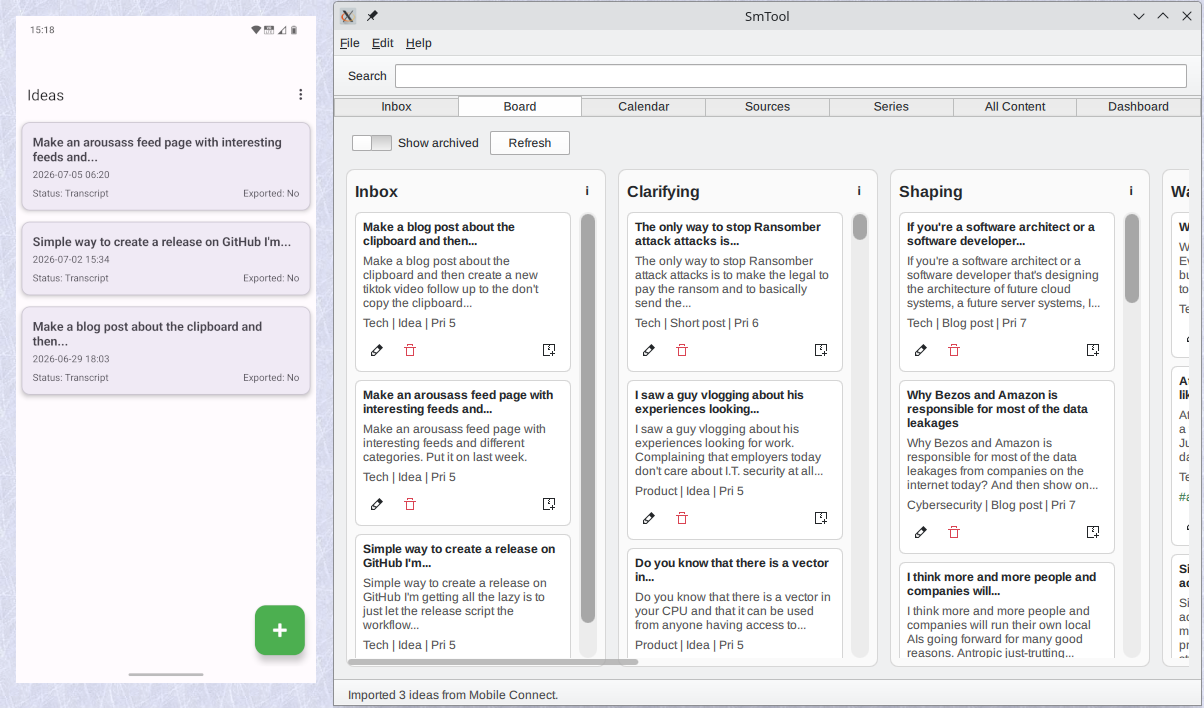Viewport: 1204px width, 708px height.
Task: Click the 'Tech | Short post | Pri 6' label
Action: point(697,323)
